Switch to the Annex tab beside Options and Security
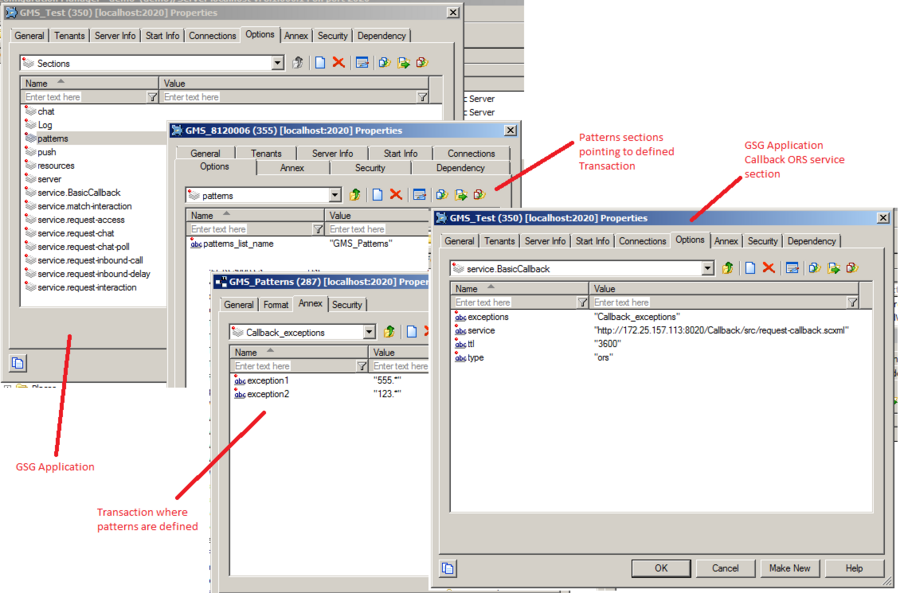 [x=726, y=241]
